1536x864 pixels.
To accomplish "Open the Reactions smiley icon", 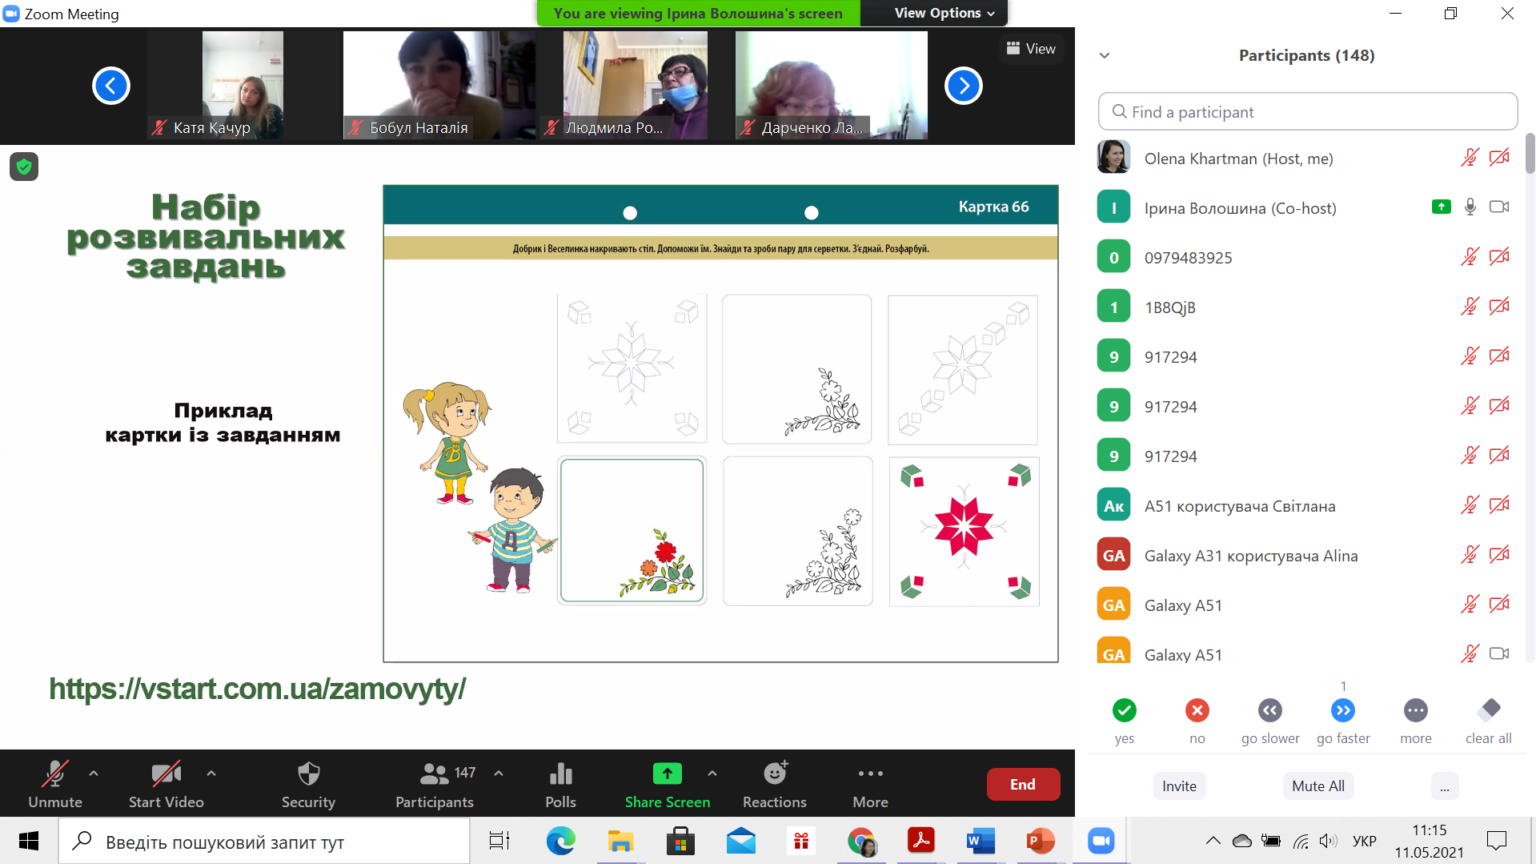I will pos(775,773).
